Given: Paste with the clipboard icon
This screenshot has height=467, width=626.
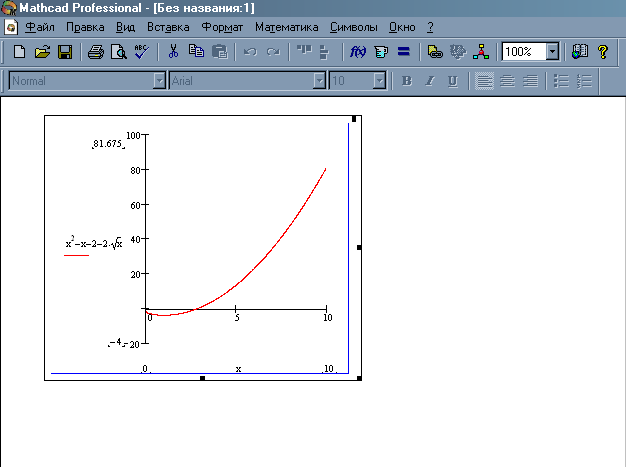Looking at the screenshot, I should pyautogui.click(x=219, y=52).
